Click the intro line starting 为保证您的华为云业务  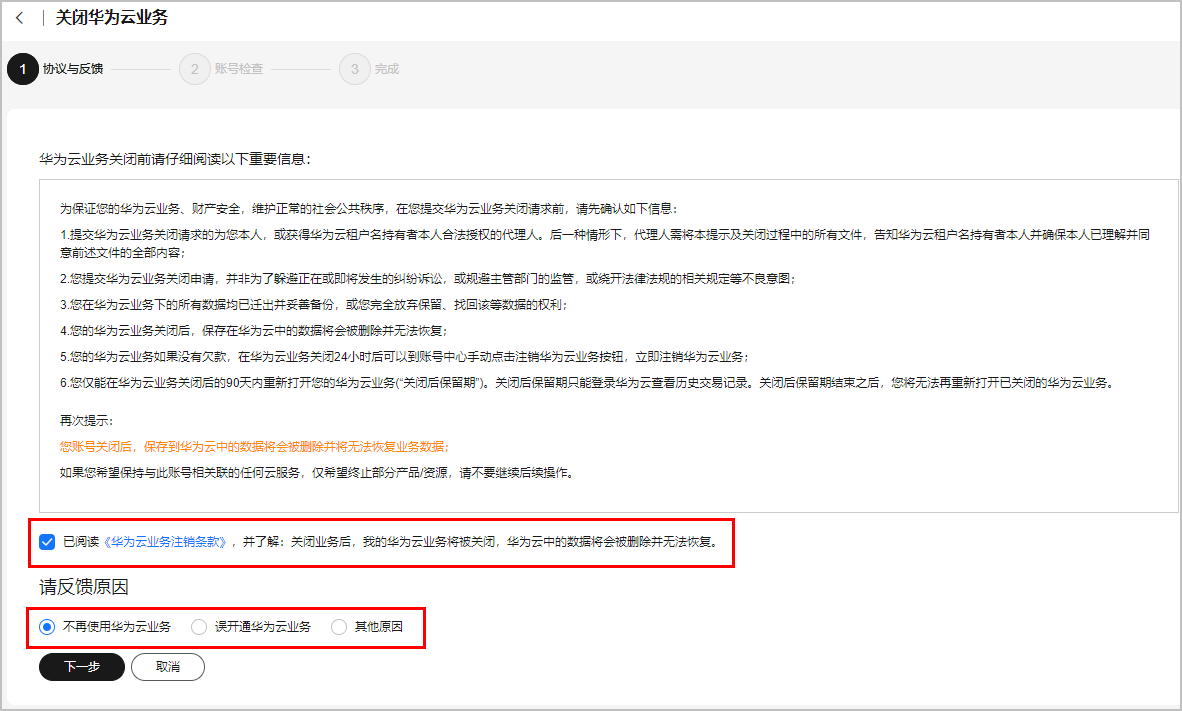tap(369, 209)
